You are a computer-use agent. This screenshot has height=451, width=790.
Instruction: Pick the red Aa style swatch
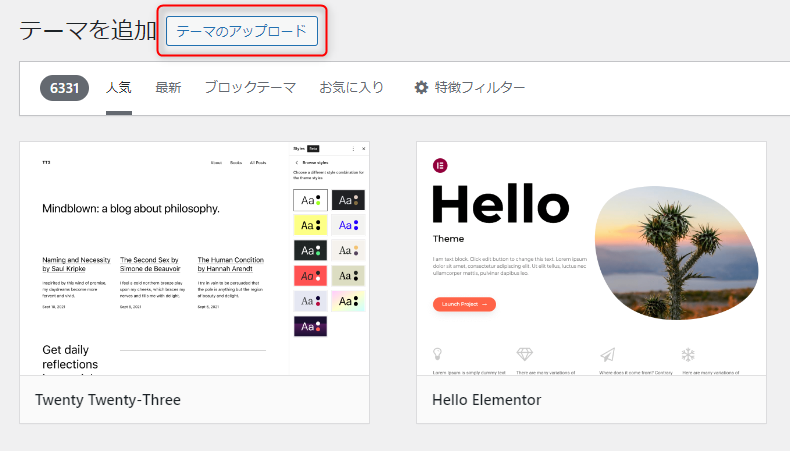pos(310,276)
